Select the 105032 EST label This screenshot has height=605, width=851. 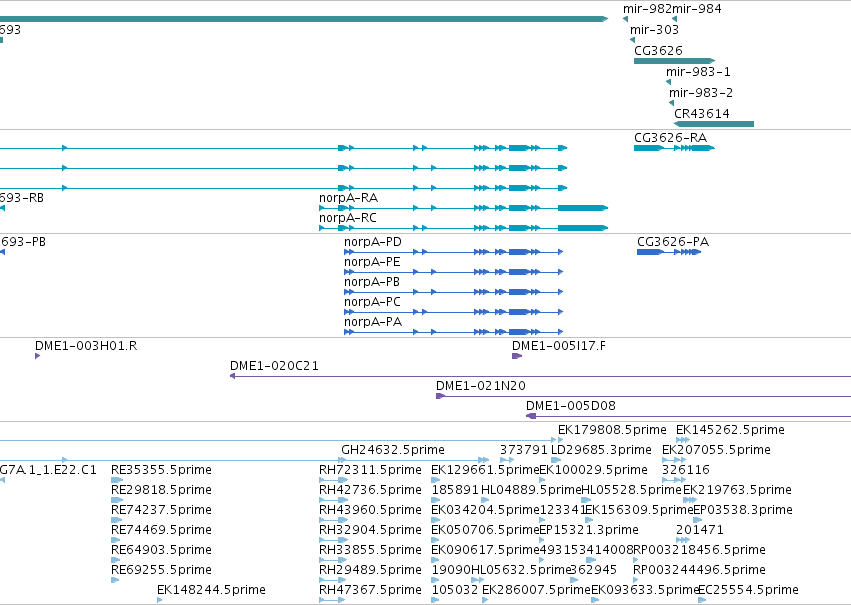(x=455, y=591)
